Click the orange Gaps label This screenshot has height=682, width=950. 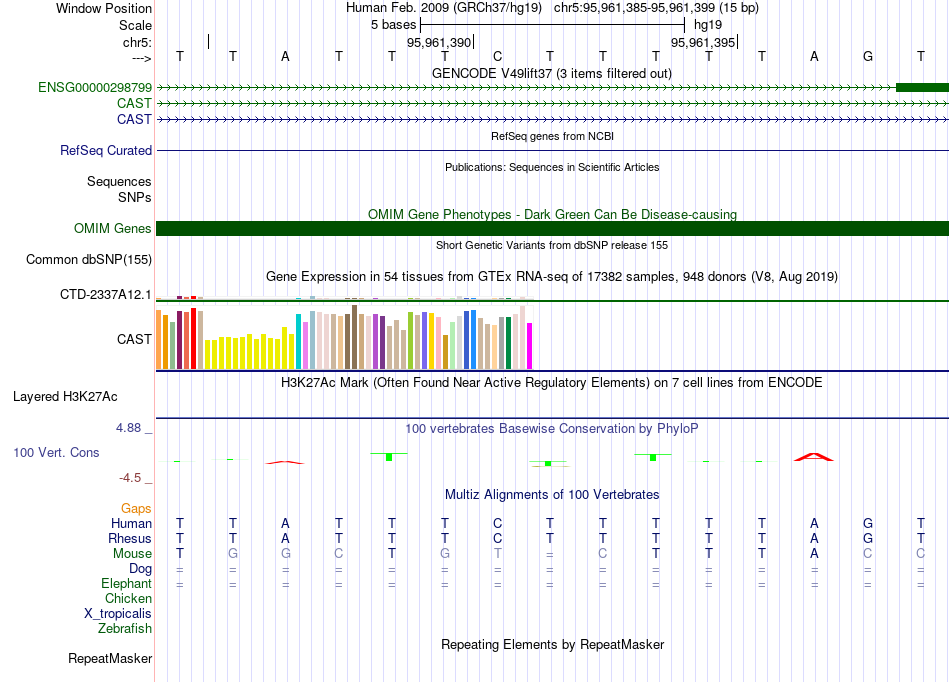click(x=136, y=508)
